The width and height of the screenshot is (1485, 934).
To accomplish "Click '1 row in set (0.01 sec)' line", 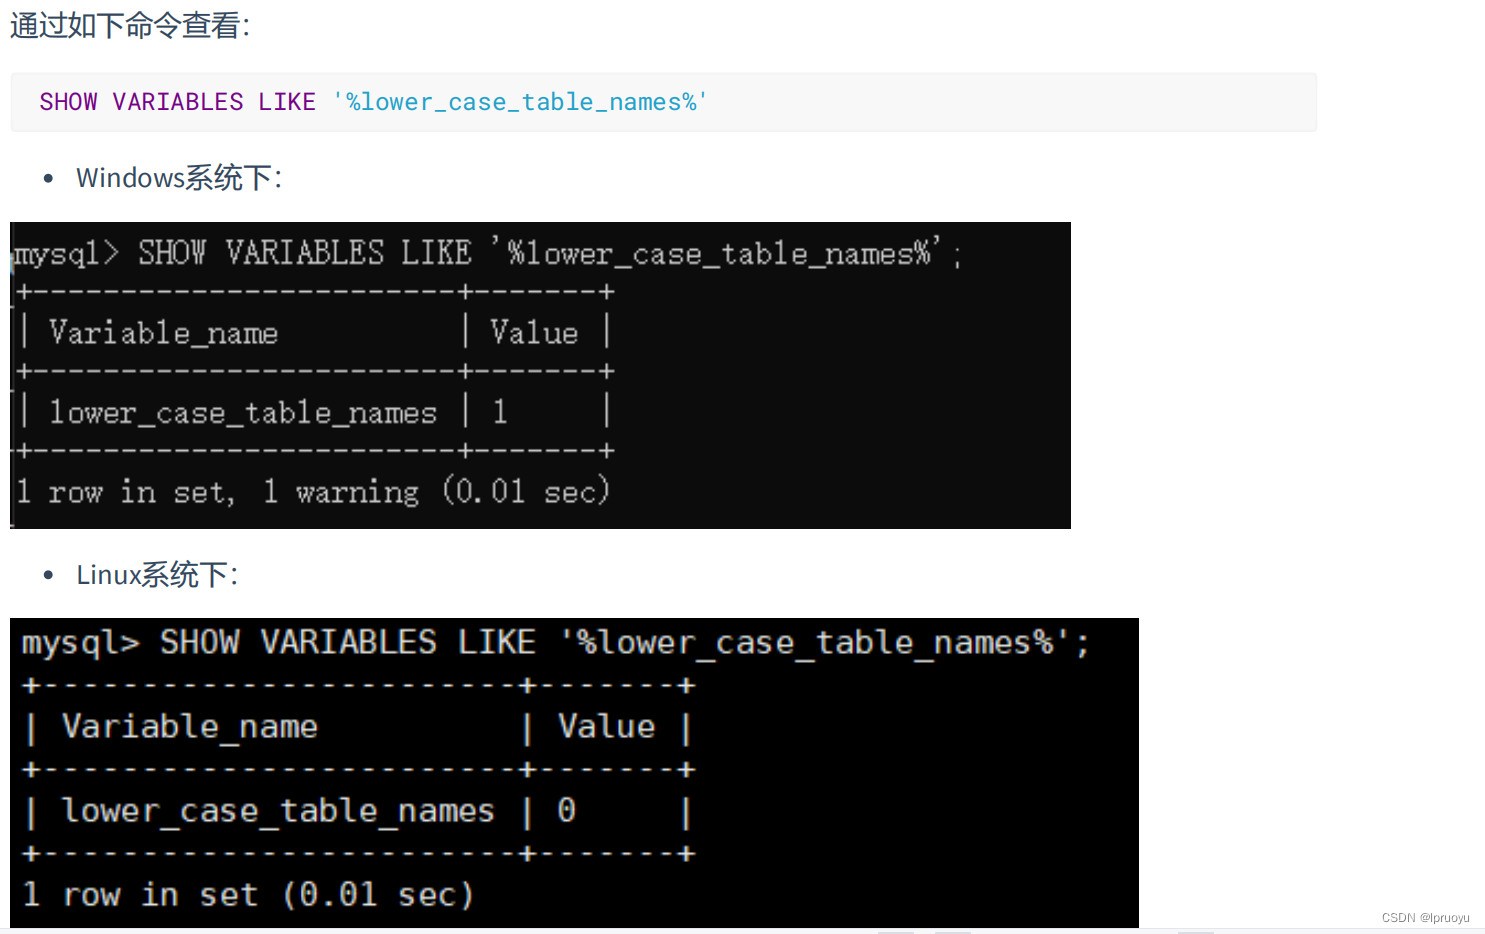I will 248,894.
